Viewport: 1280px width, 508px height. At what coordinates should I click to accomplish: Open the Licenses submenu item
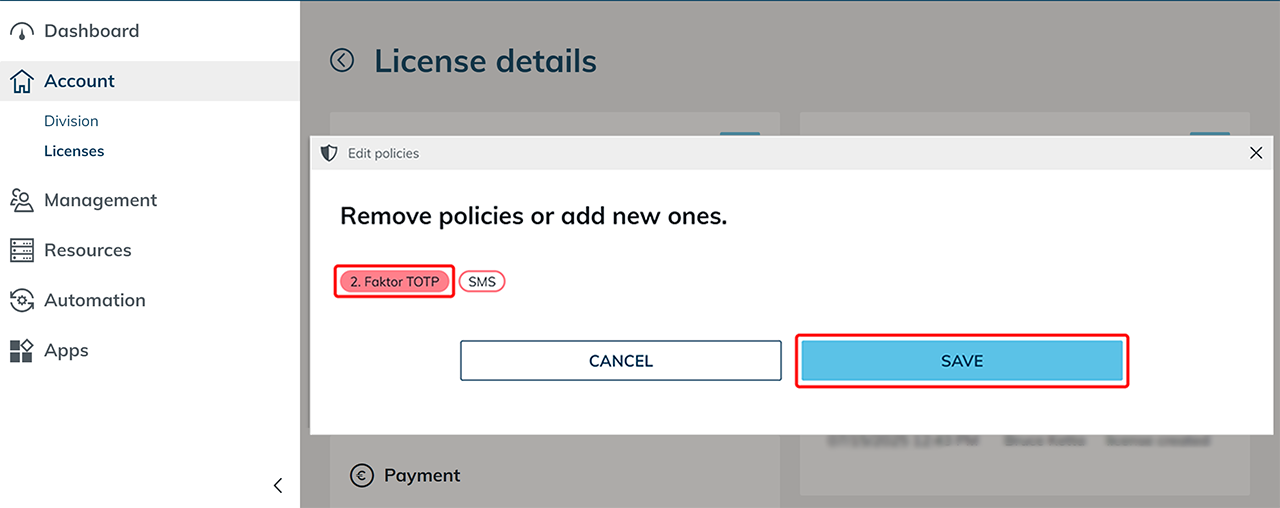pos(74,151)
